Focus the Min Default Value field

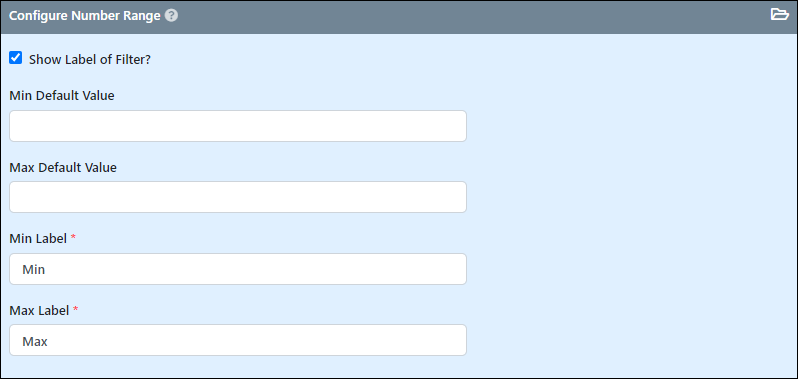(x=238, y=126)
